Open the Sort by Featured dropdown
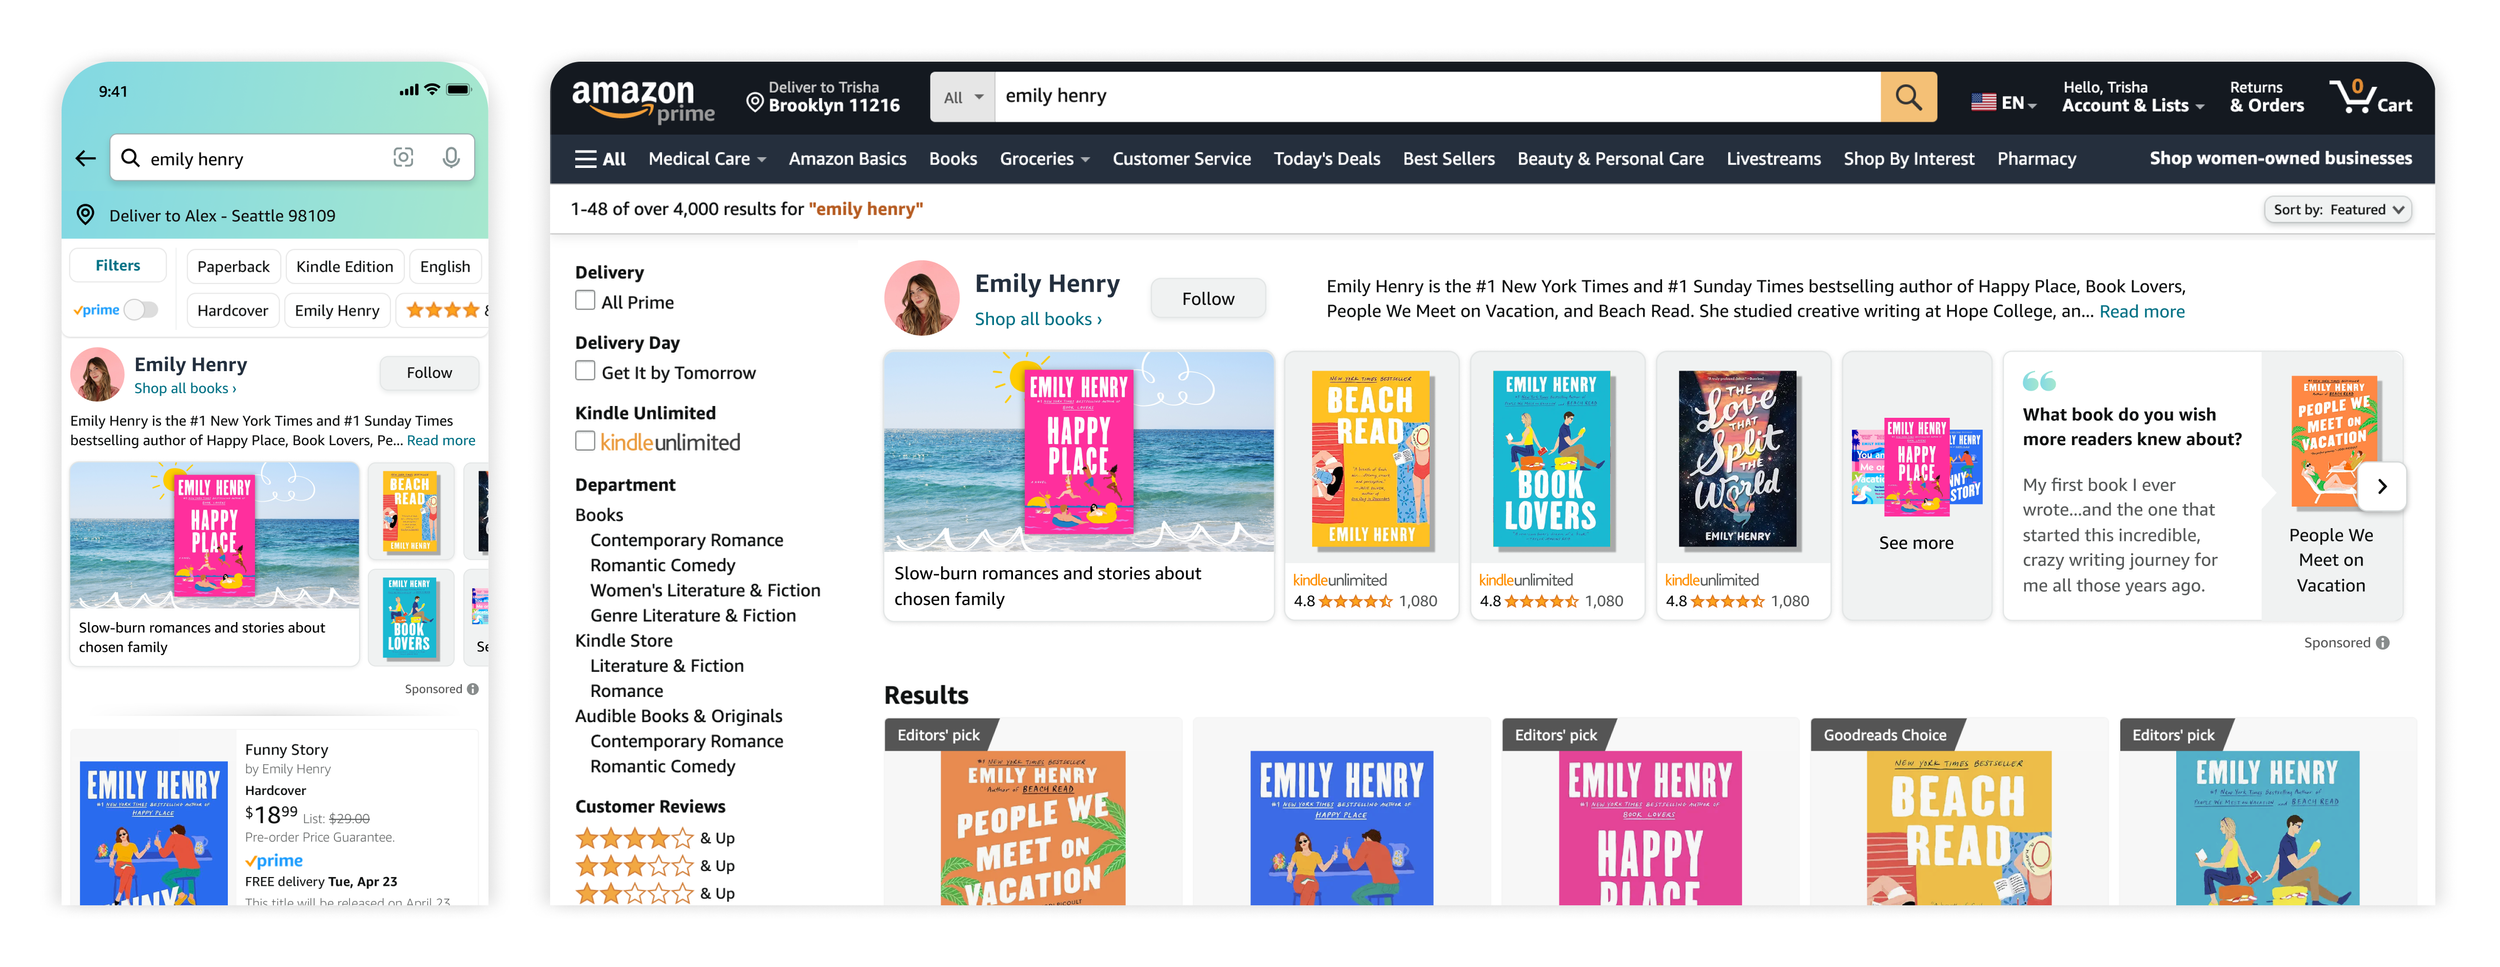The image size is (2500, 967). coord(2338,209)
